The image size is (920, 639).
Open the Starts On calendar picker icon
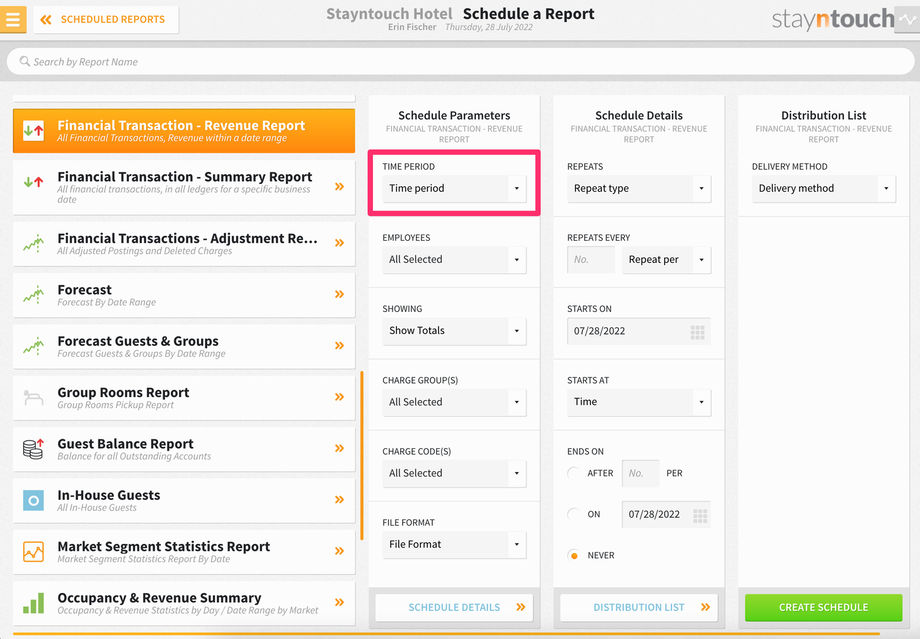[x=697, y=333]
